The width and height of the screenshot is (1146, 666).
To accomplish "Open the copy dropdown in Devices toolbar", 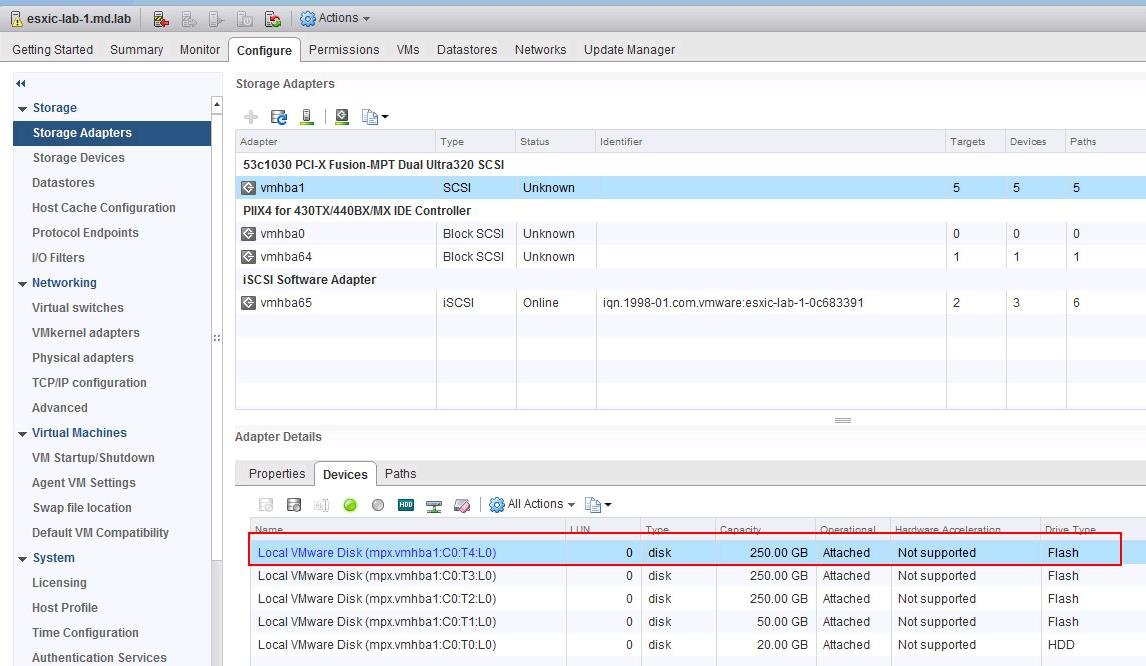I will 598,504.
